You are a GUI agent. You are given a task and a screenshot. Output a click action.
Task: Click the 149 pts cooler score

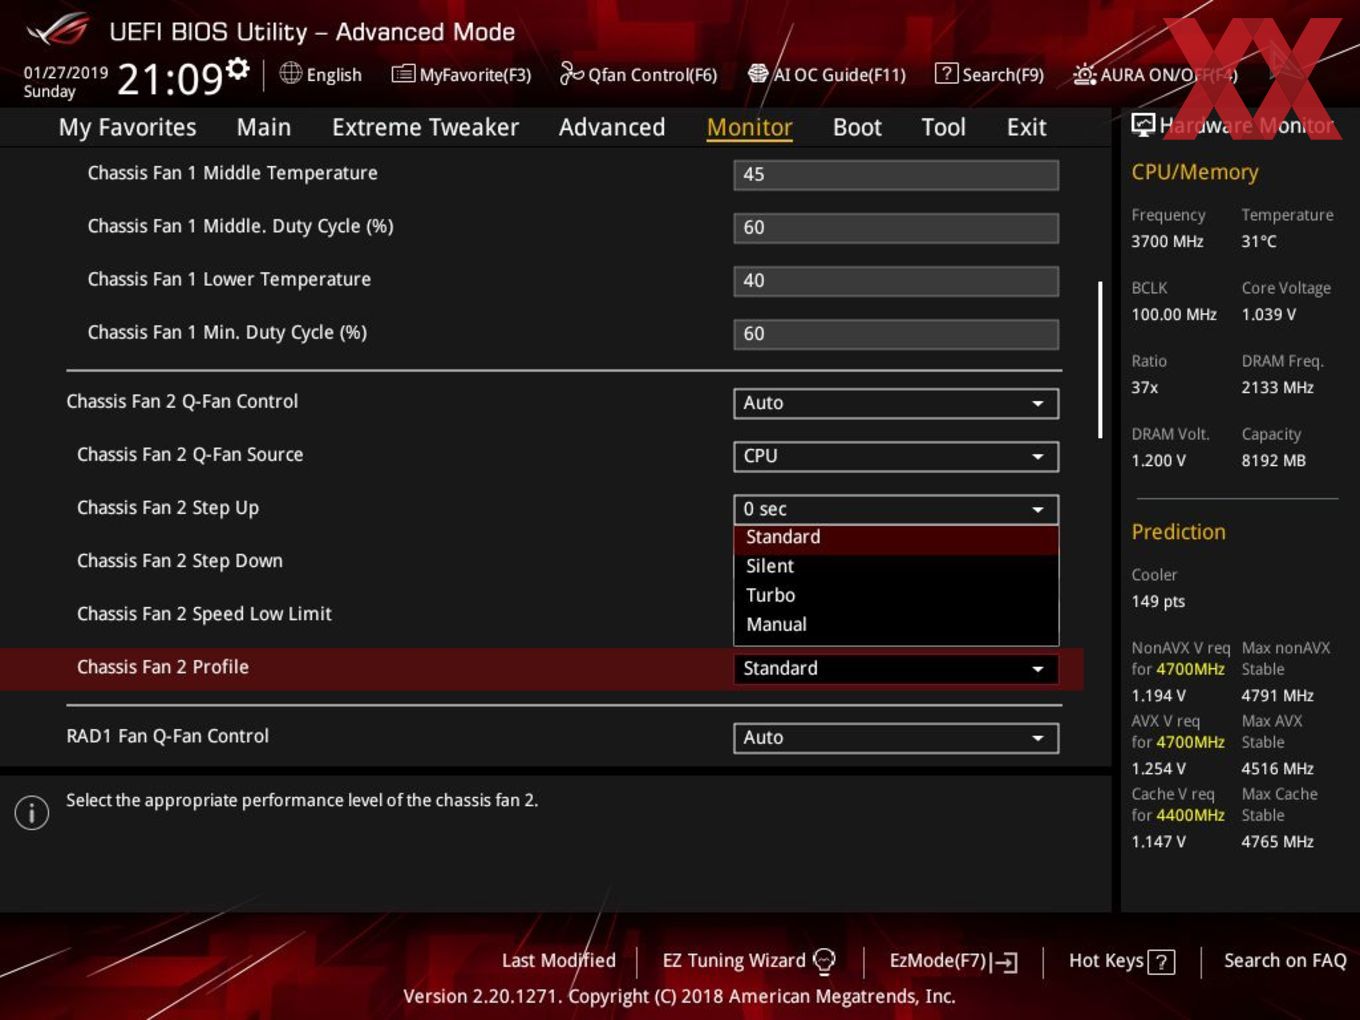coord(1158,601)
